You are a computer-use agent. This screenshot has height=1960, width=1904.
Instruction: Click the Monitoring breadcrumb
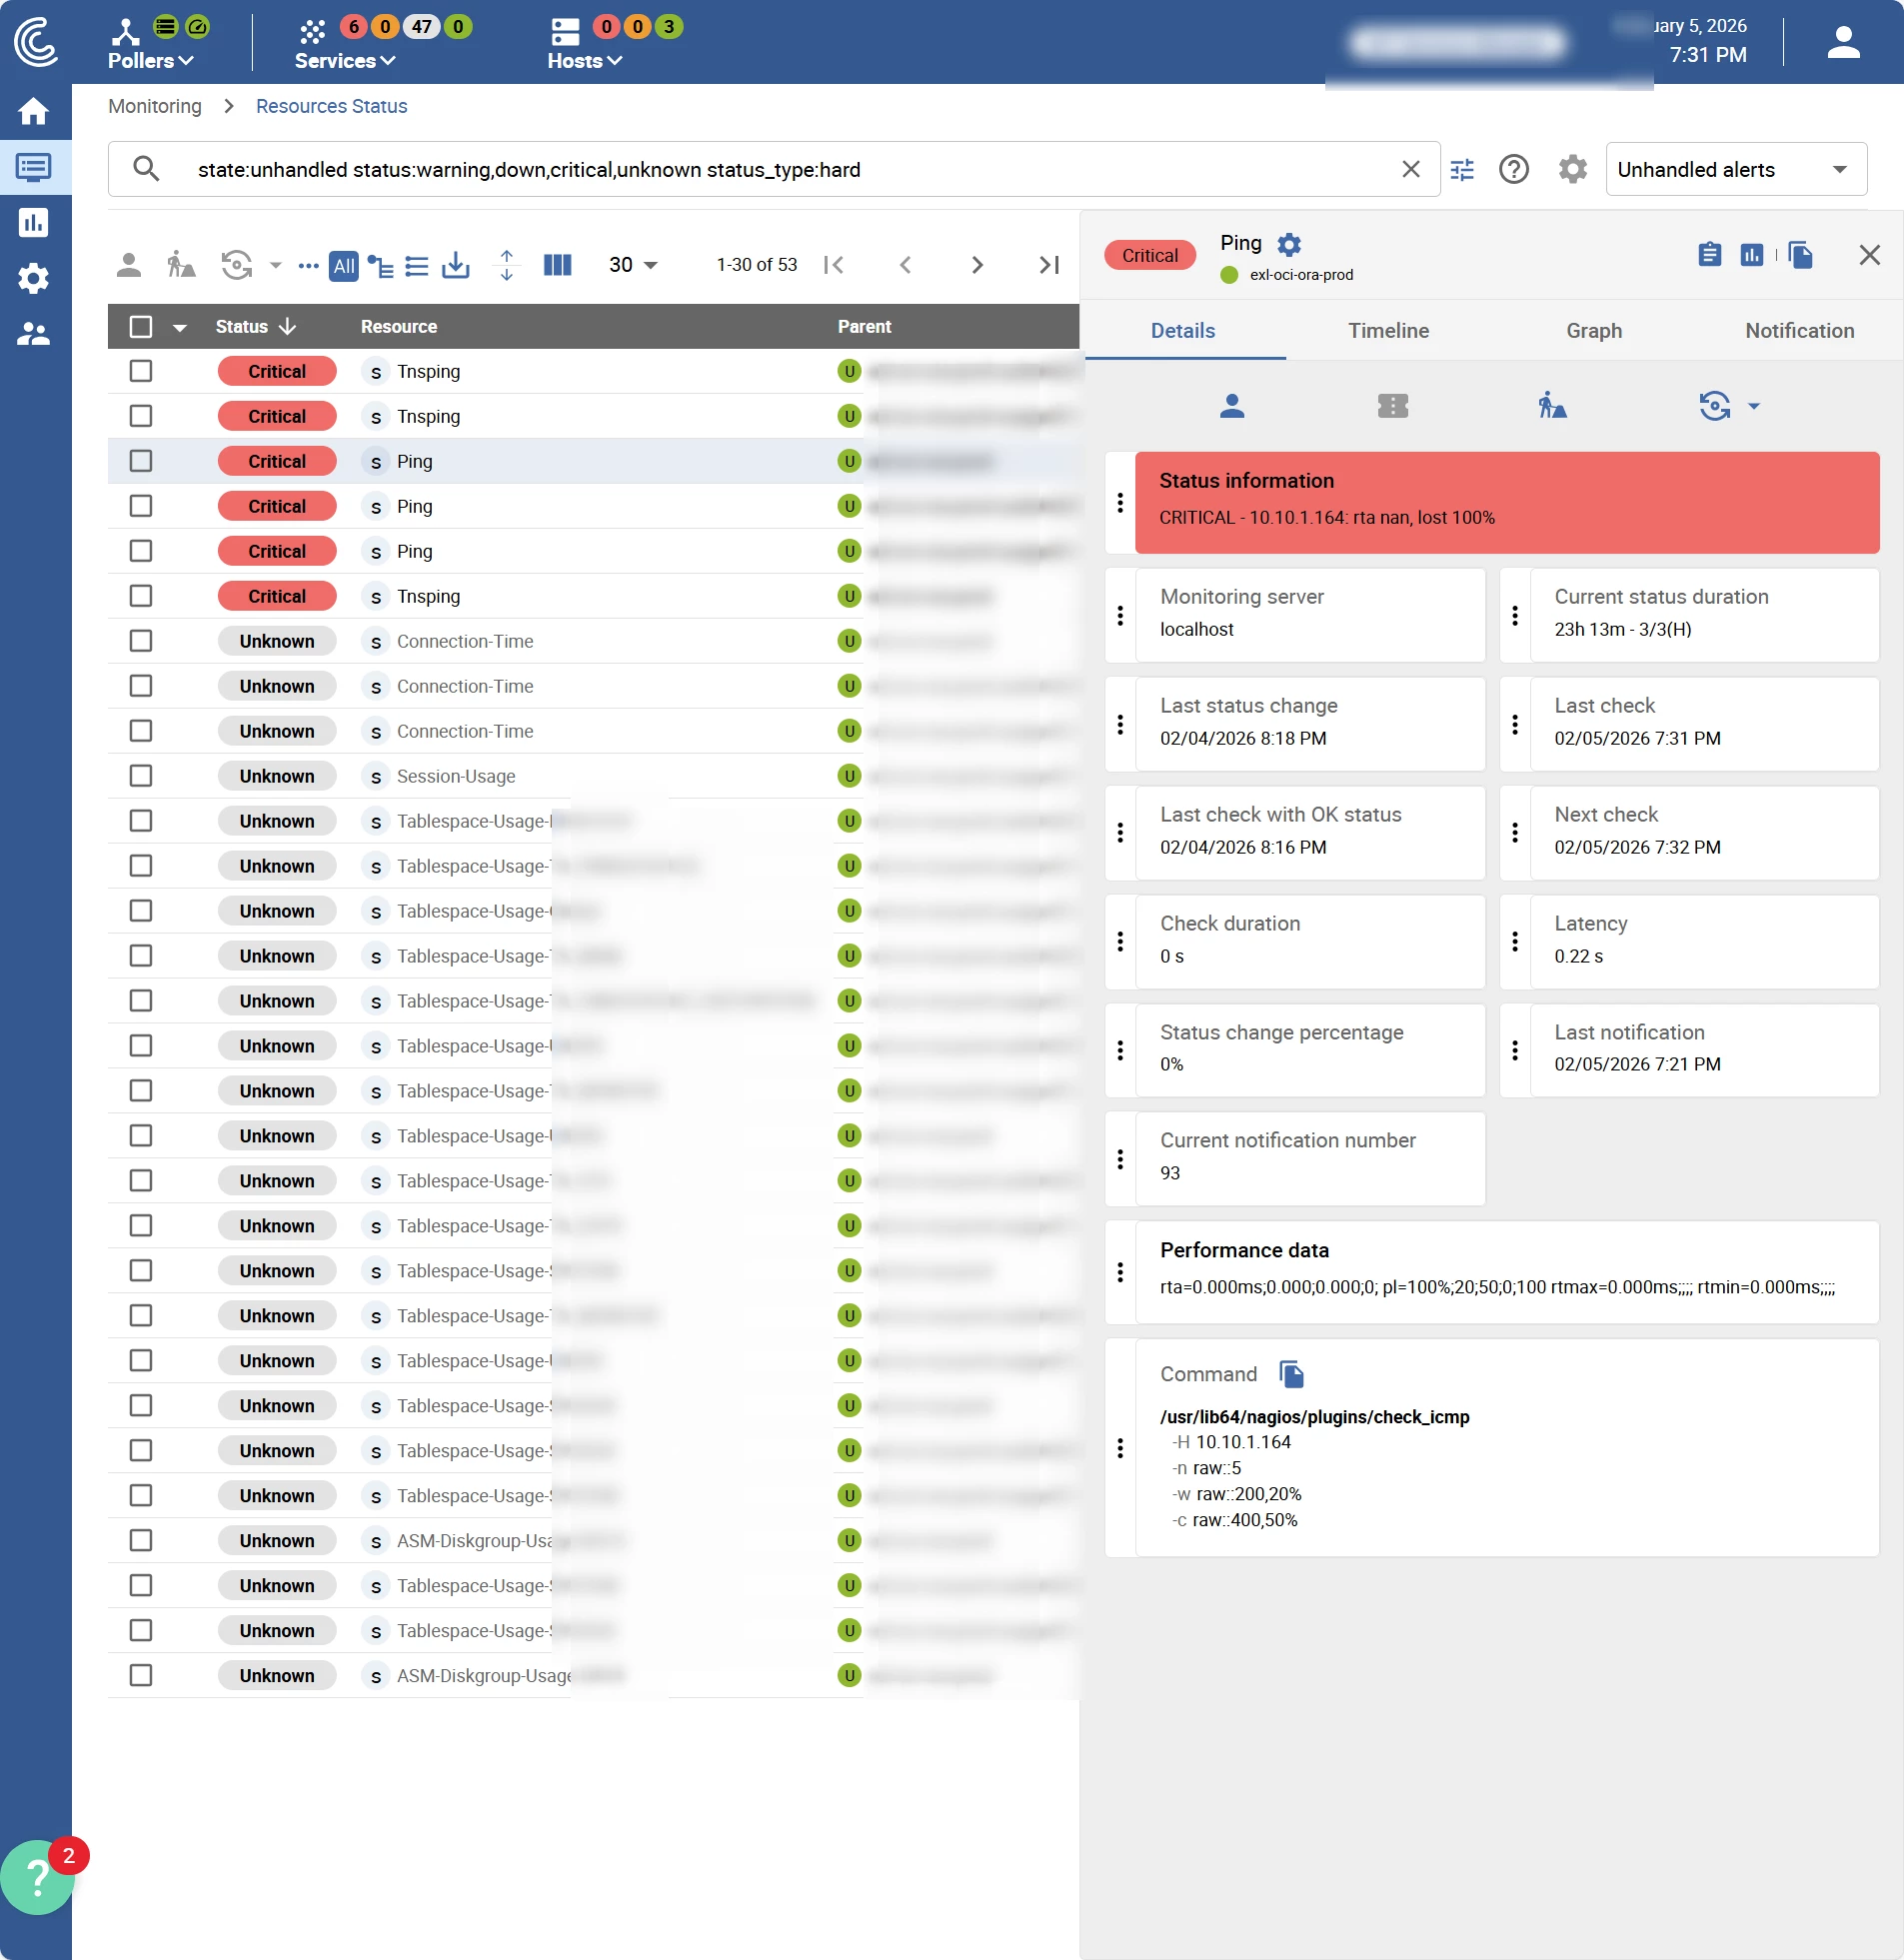coord(155,107)
